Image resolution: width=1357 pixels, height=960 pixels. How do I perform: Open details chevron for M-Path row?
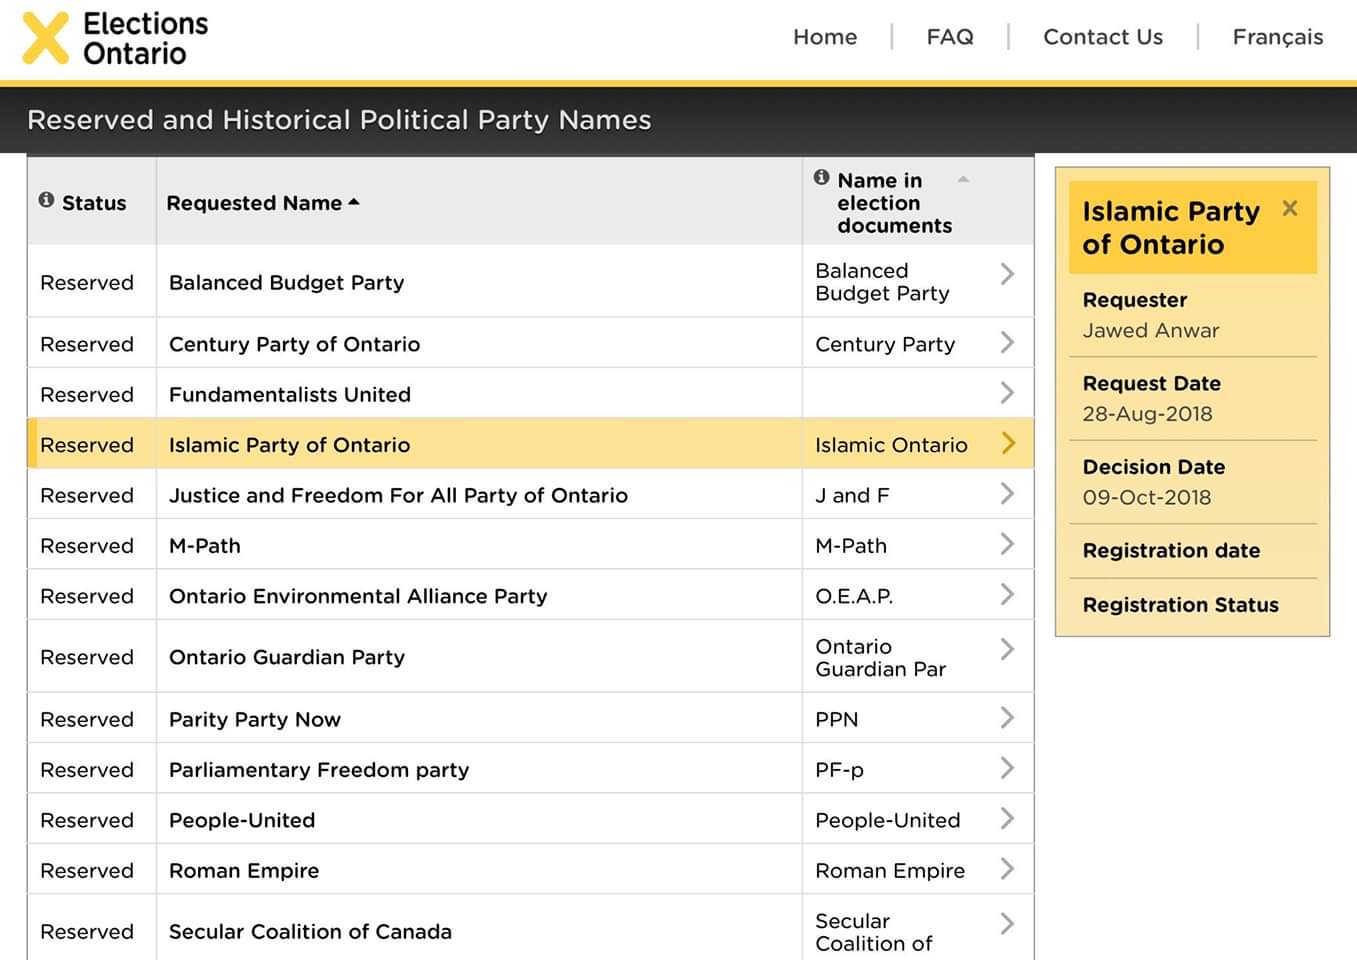click(1007, 544)
